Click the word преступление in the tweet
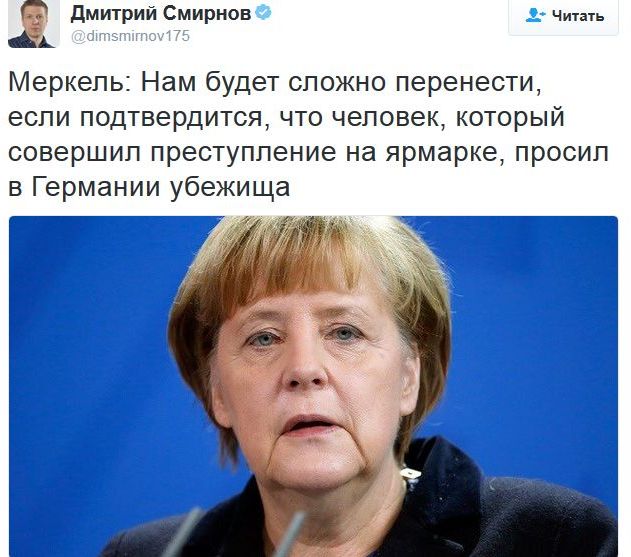The height and width of the screenshot is (557, 631). click(x=244, y=153)
